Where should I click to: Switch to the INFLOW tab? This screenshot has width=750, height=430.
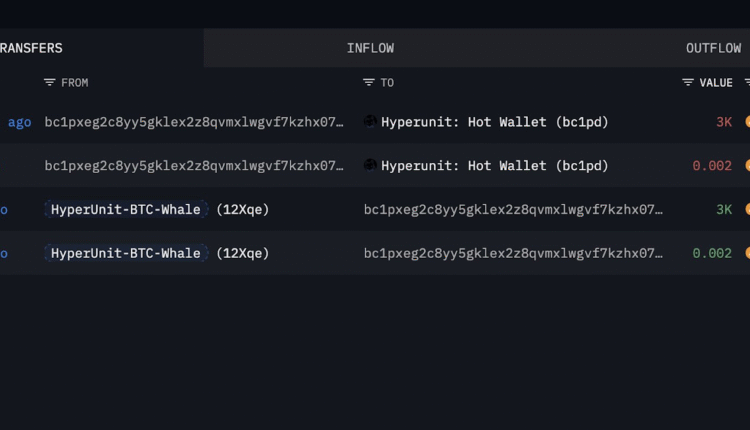tap(370, 48)
